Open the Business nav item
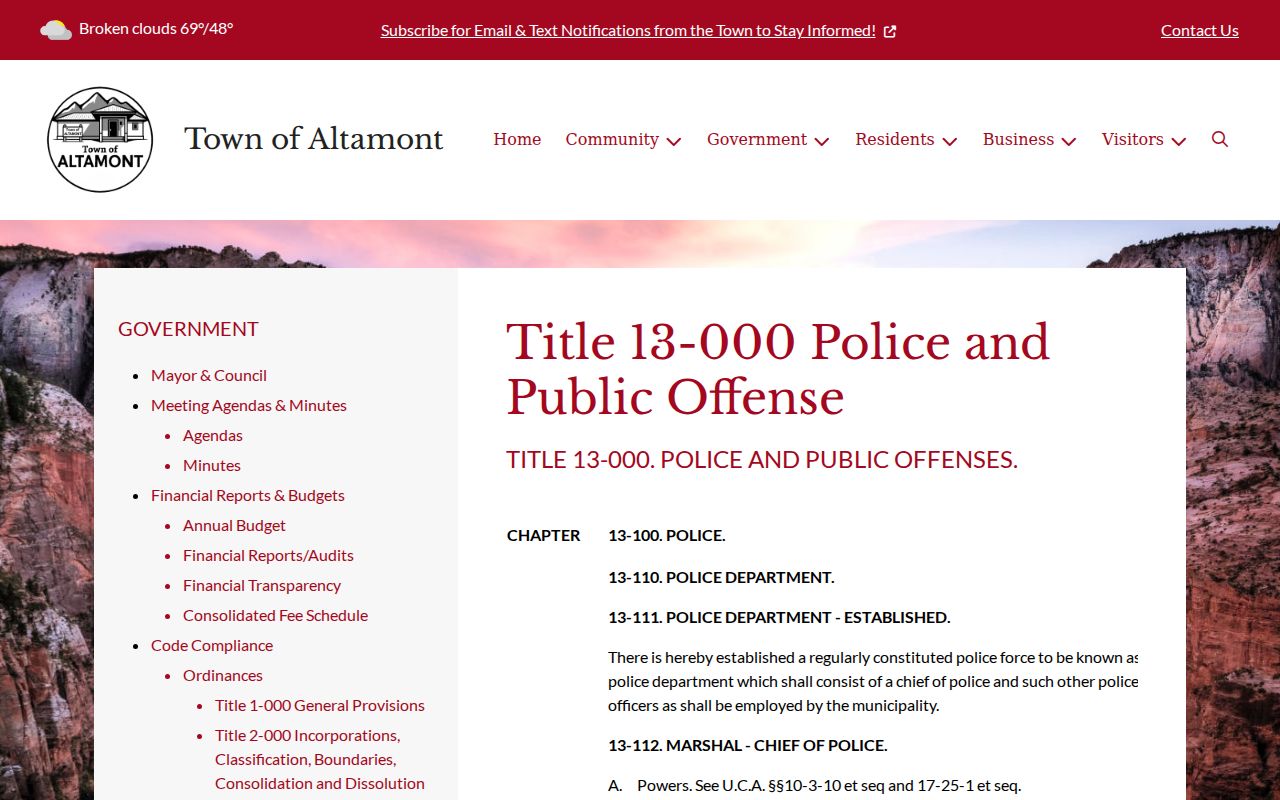 1018,139
